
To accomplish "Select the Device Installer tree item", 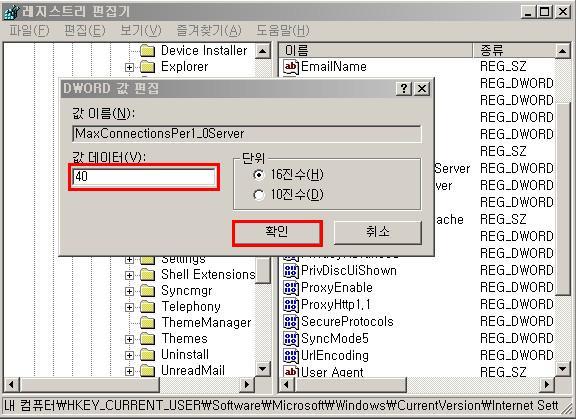I will click(204, 51).
